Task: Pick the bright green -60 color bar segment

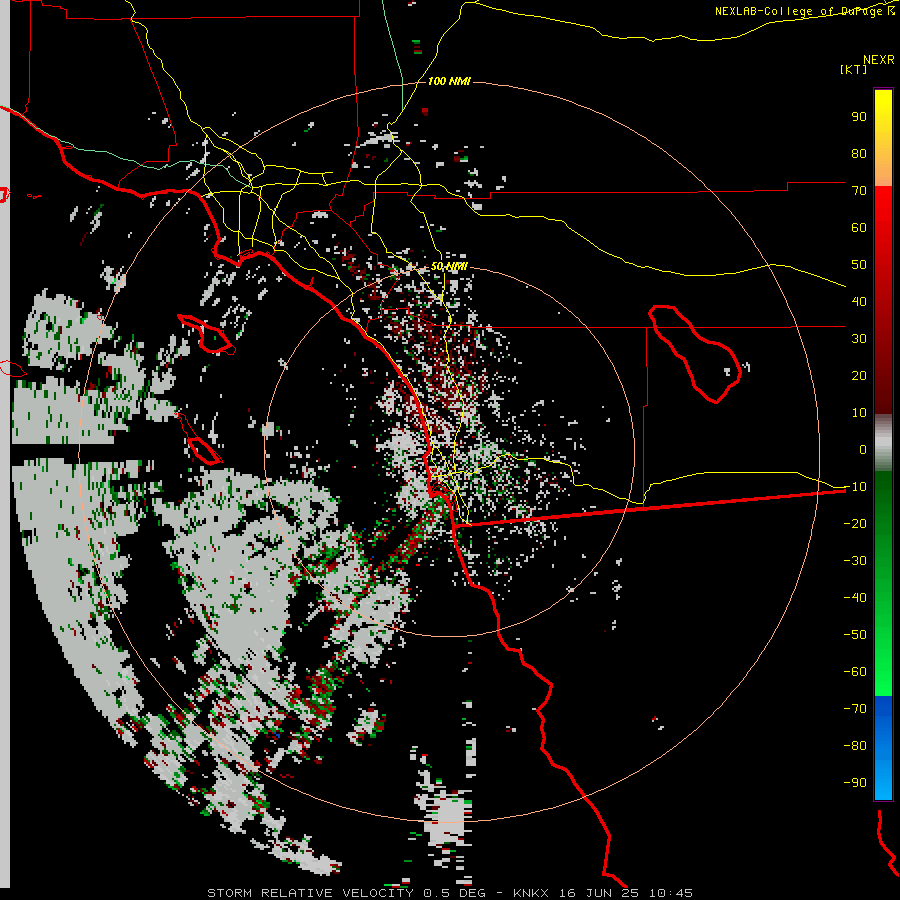Action: 883,672
